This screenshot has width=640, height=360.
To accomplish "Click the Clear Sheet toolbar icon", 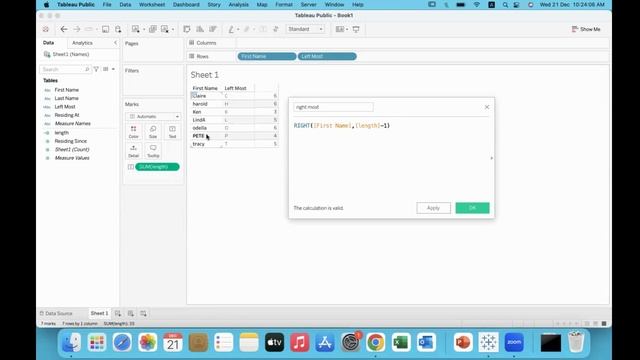I will [x=165, y=29].
